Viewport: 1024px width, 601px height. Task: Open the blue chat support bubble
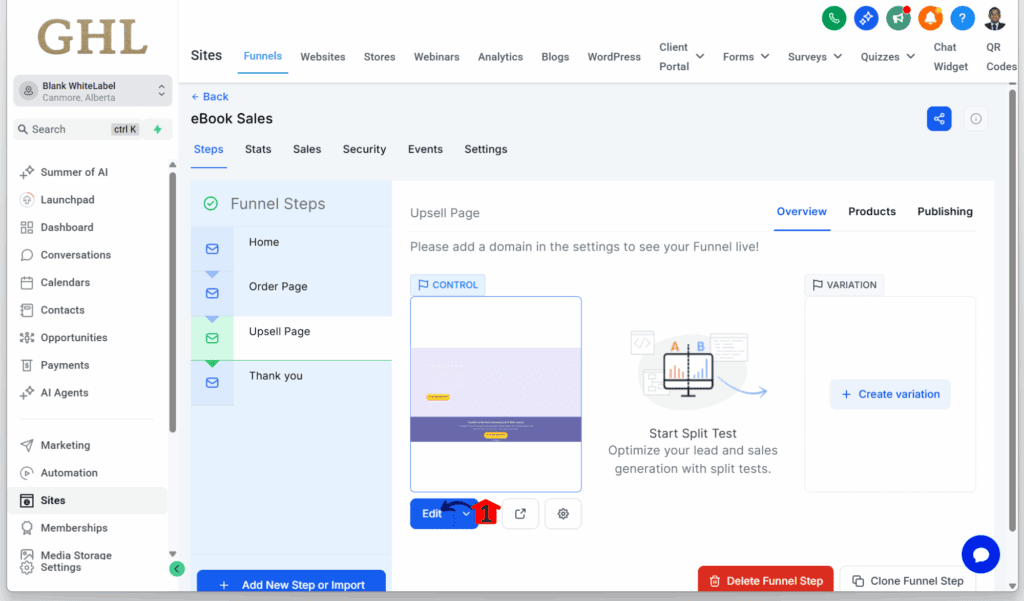click(x=980, y=555)
